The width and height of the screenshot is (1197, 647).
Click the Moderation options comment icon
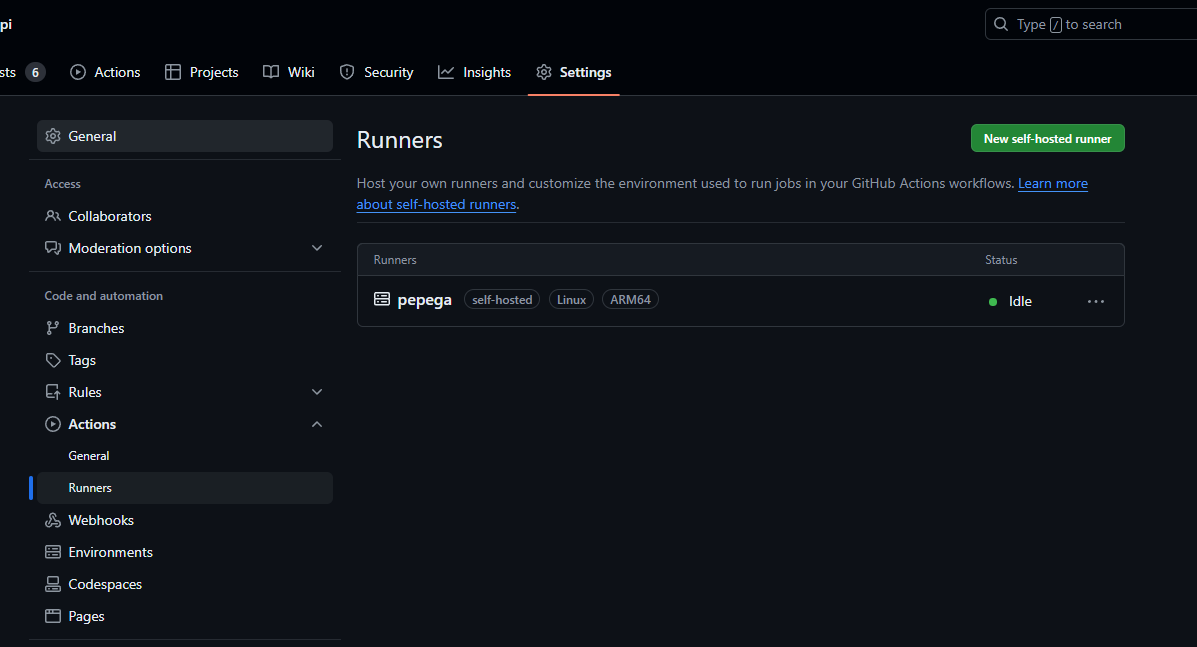pyautogui.click(x=53, y=248)
